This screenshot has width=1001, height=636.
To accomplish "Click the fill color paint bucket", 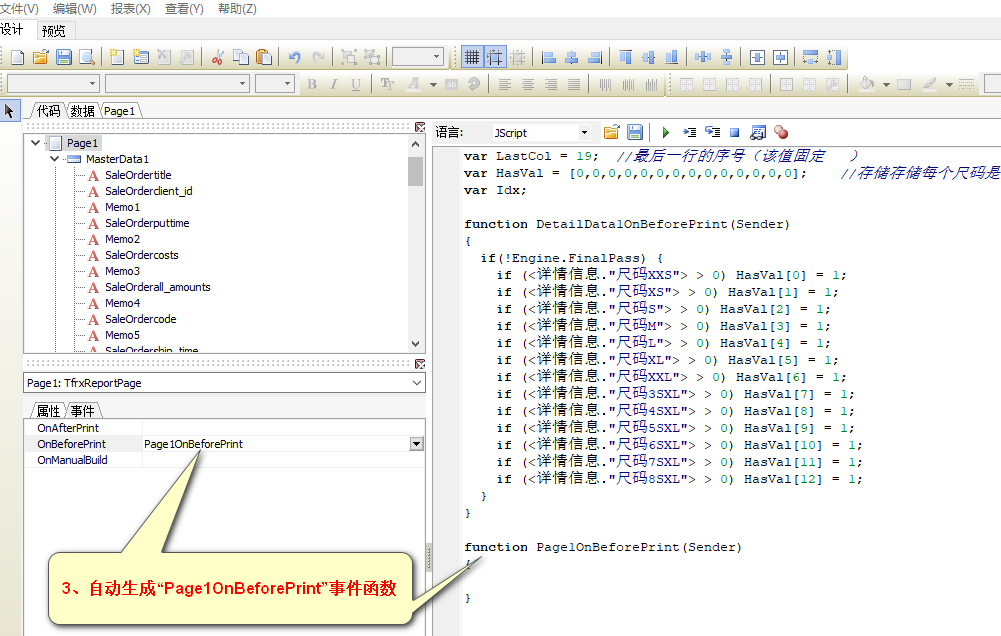I will tap(866, 84).
